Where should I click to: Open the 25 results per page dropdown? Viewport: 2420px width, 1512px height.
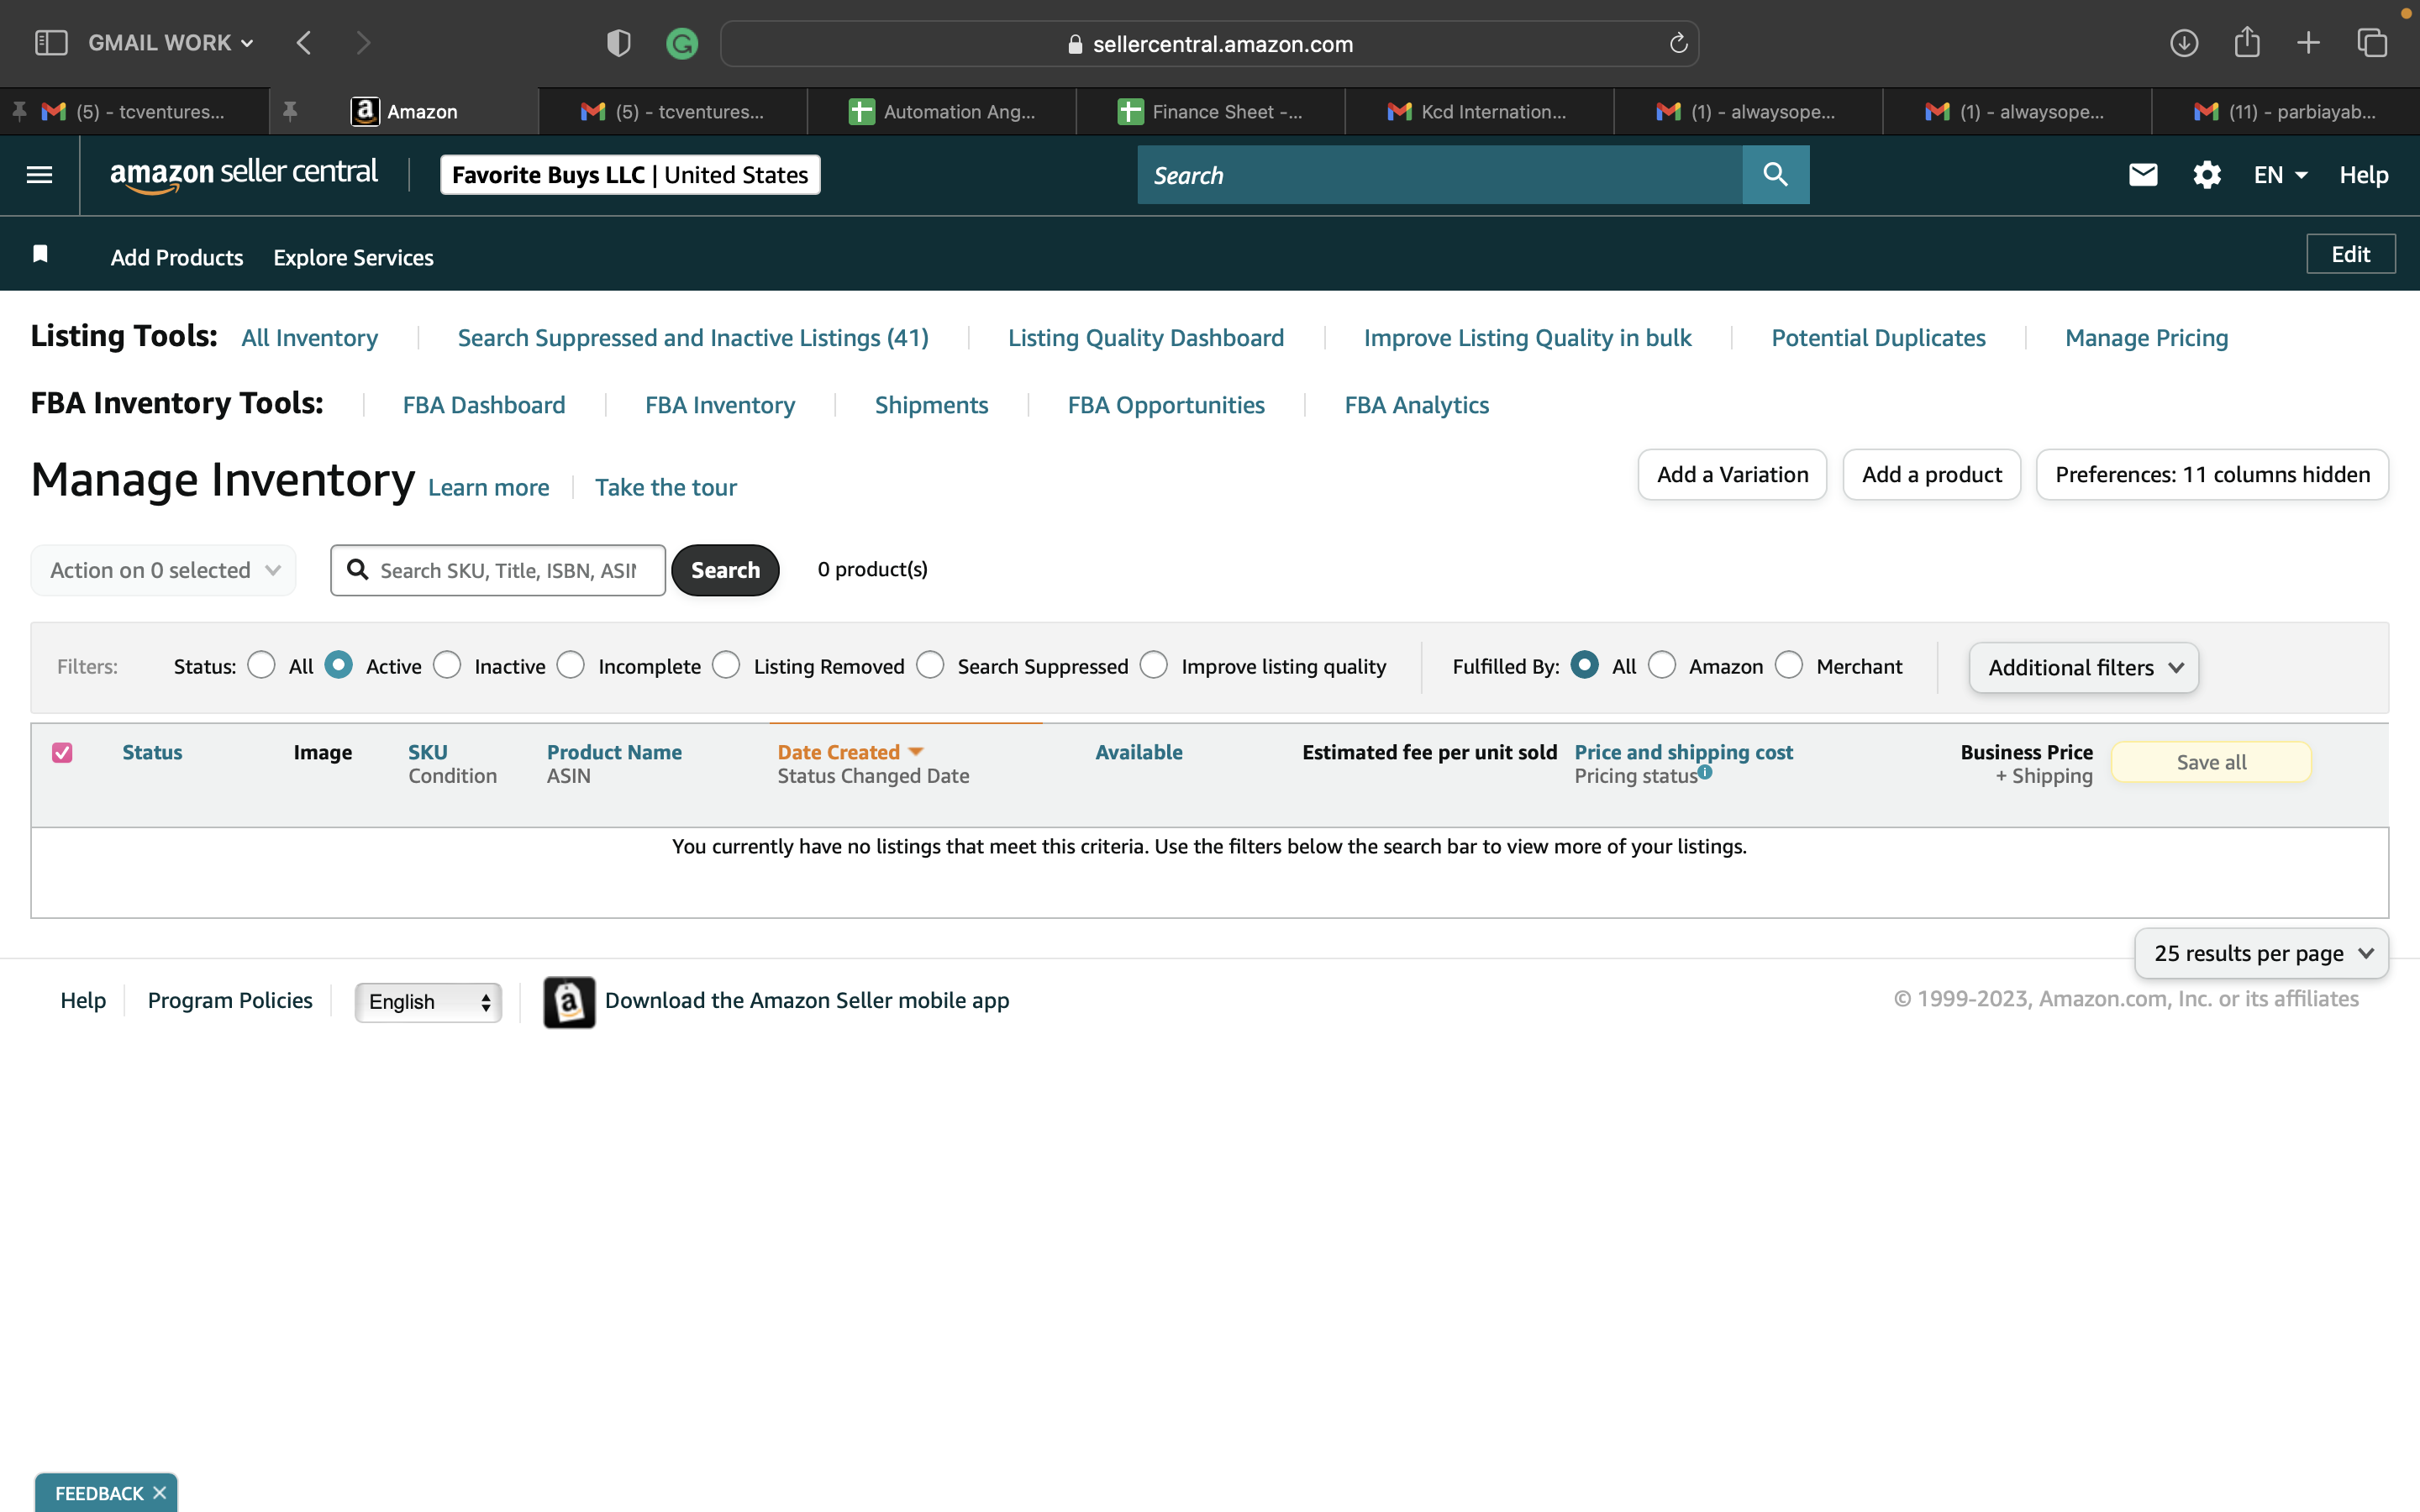[x=2262, y=953]
